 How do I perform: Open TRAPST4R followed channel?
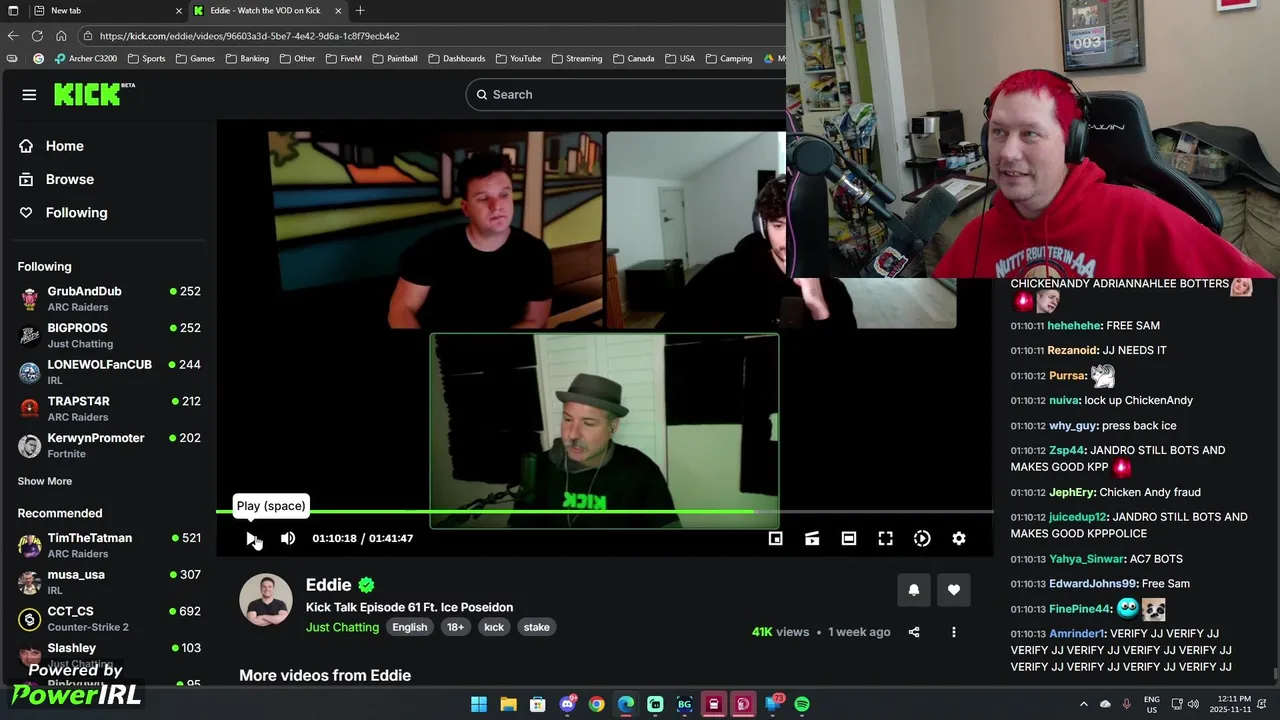[109, 408]
